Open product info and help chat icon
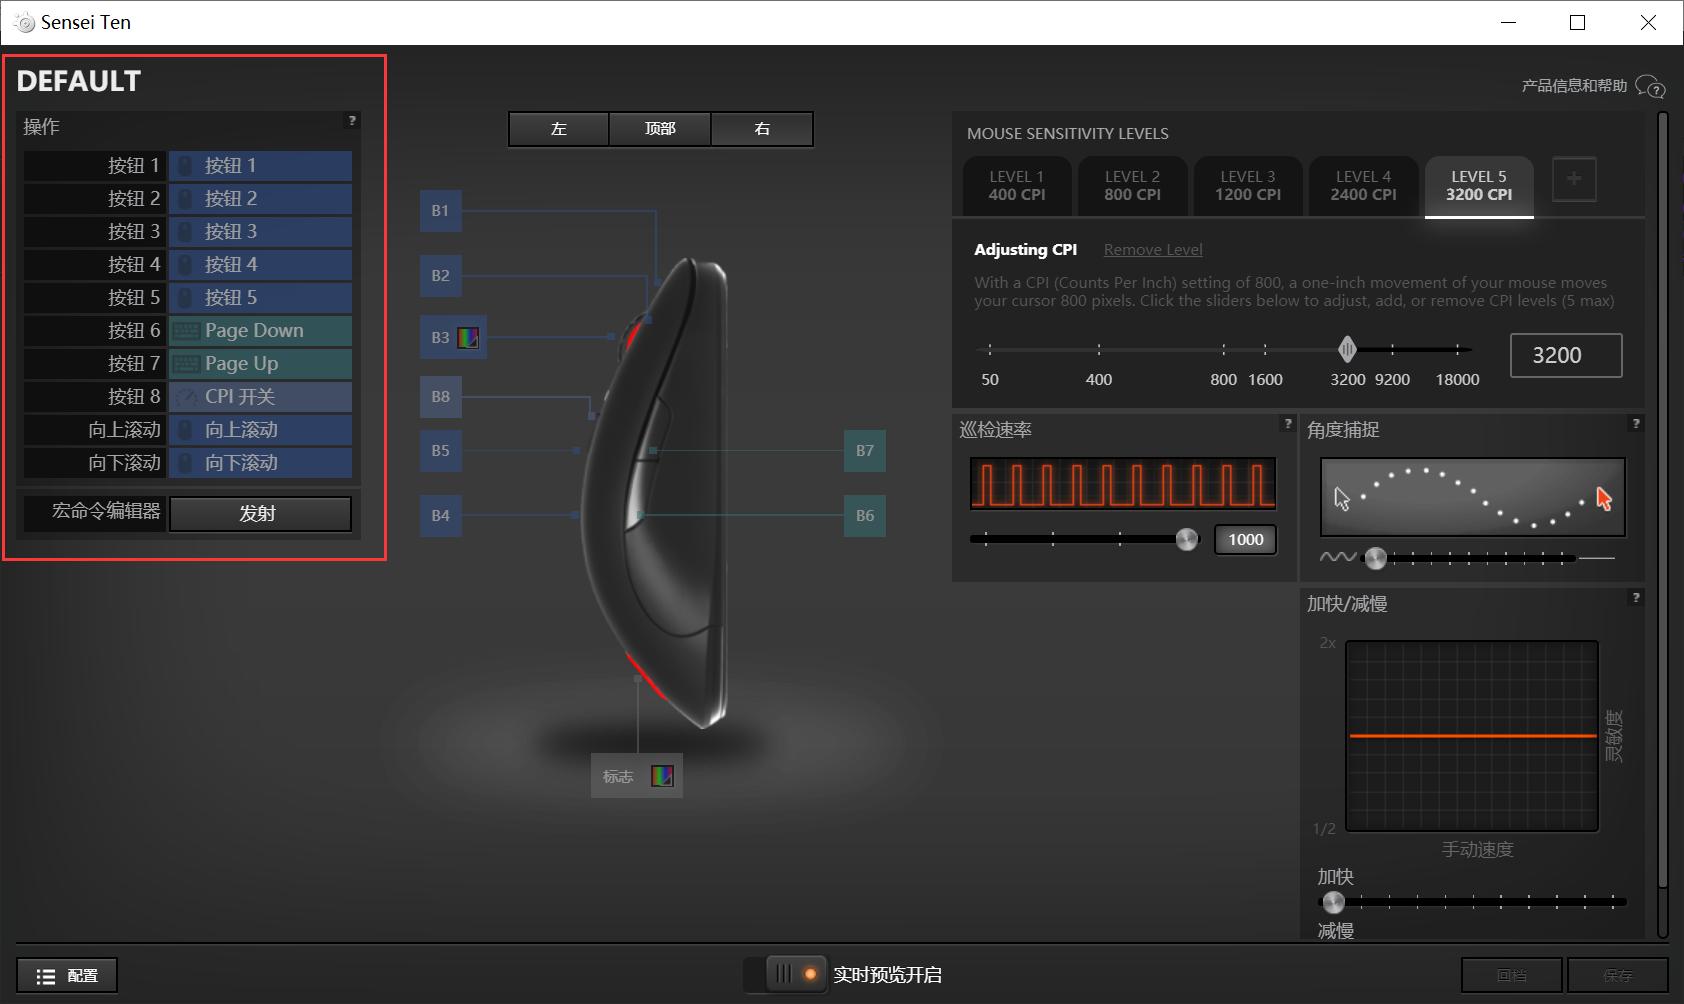The height and width of the screenshot is (1004, 1684). coord(1650,87)
